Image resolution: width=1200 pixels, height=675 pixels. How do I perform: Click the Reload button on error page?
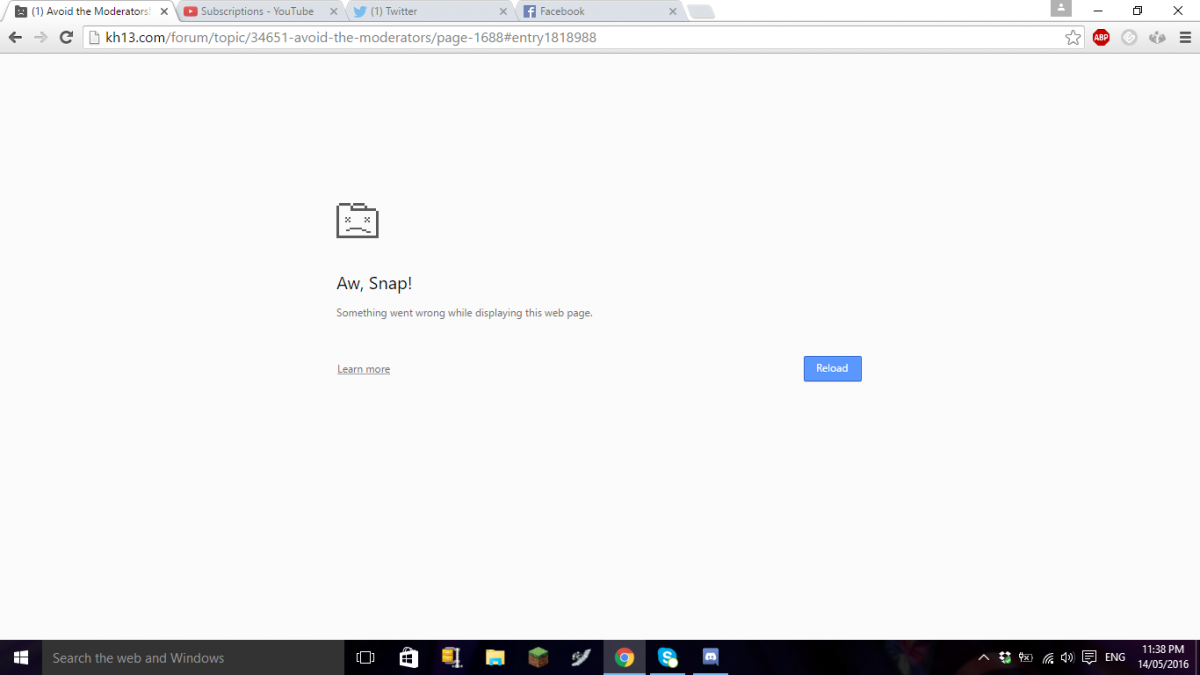[x=832, y=369]
